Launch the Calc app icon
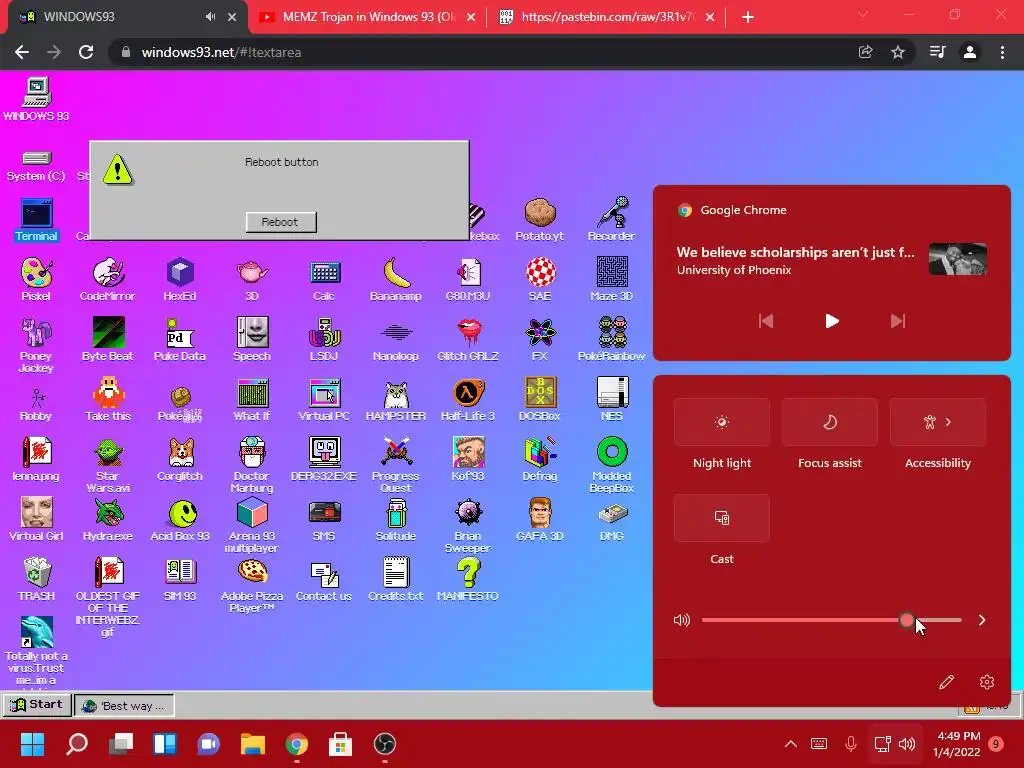 click(x=324, y=279)
